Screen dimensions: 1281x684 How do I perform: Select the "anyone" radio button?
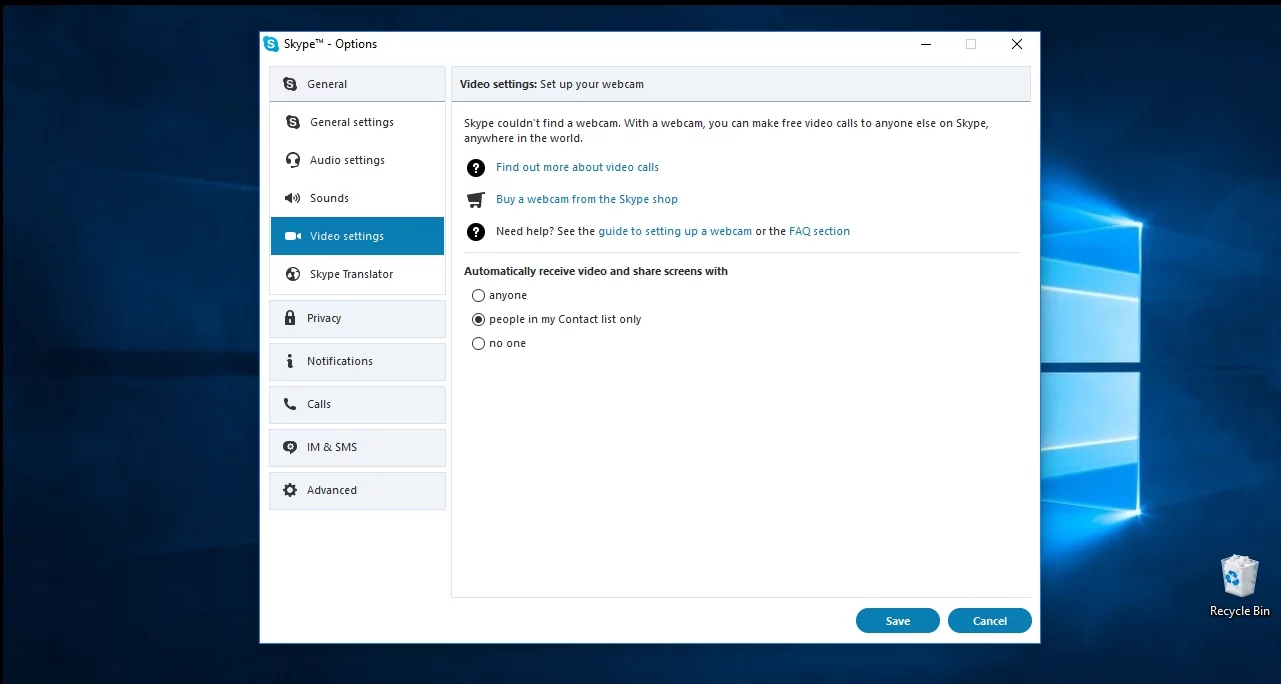click(x=478, y=296)
